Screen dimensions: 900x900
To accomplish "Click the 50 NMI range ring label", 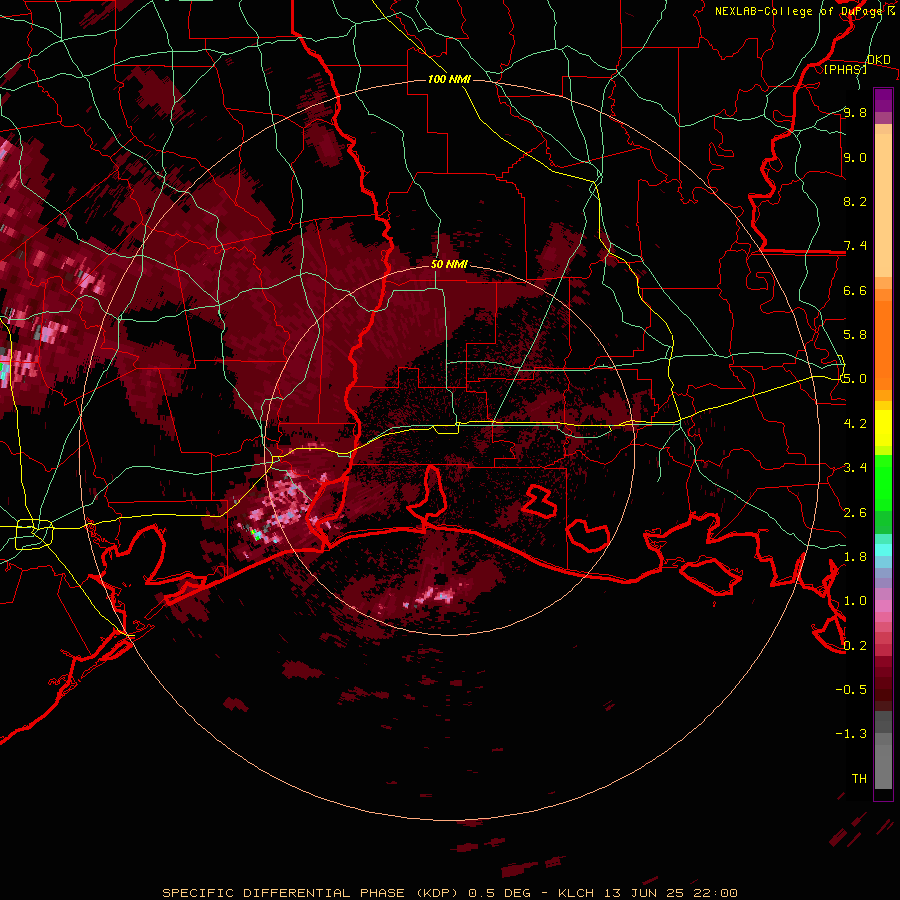I will point(449,264).
